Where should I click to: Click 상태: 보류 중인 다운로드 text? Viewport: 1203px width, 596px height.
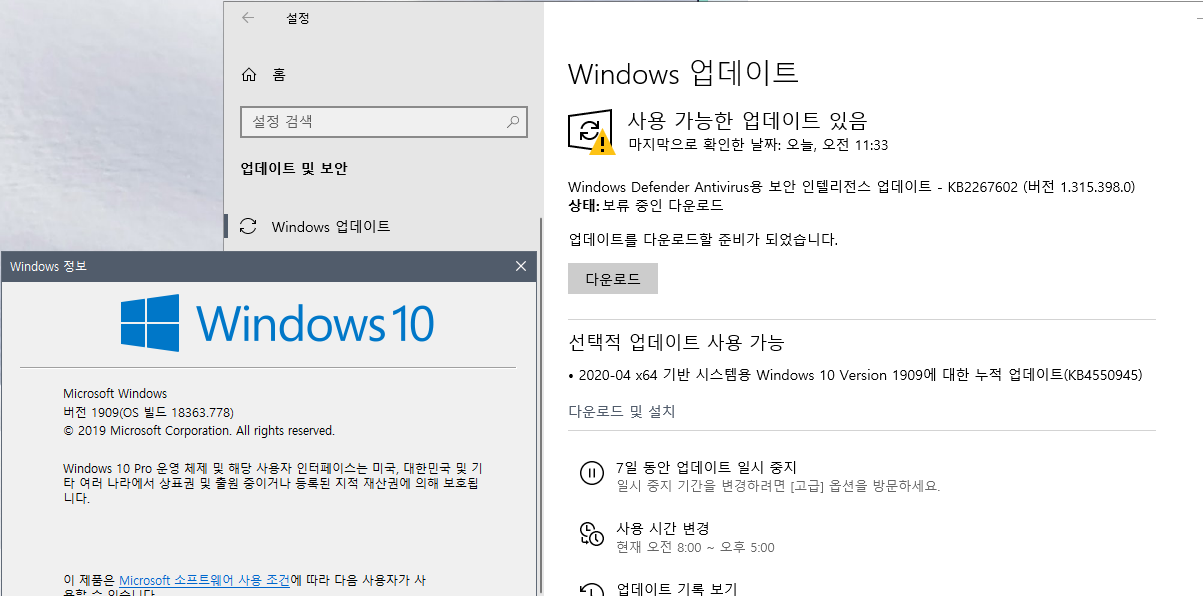pos(645,206)
